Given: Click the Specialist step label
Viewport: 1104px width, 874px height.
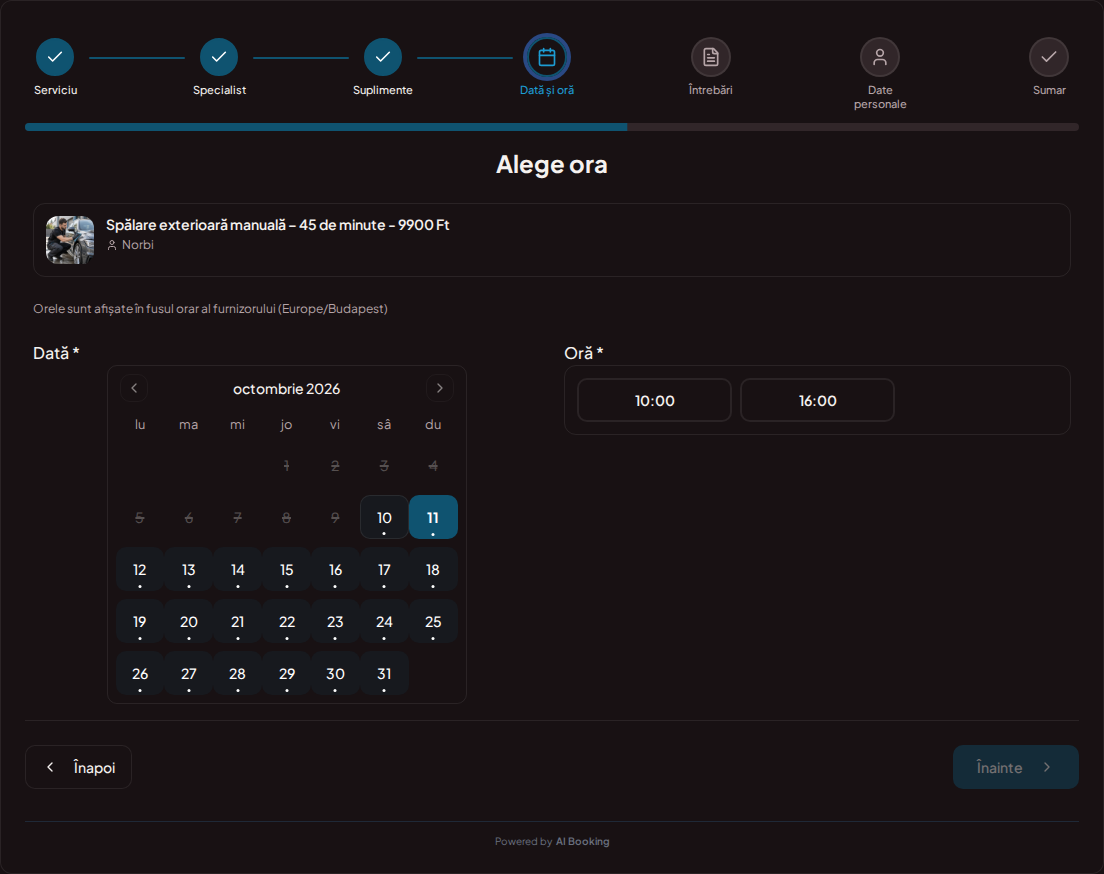Looking at the screenshot, I should pos(220,90).
